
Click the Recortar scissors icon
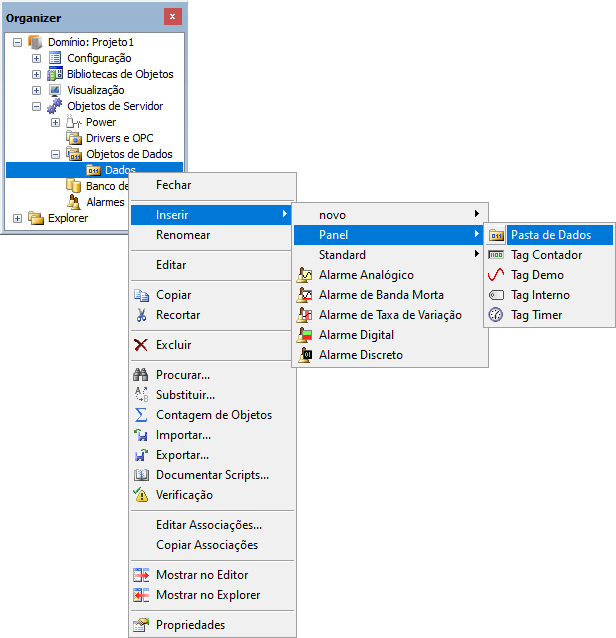(141, 315)
